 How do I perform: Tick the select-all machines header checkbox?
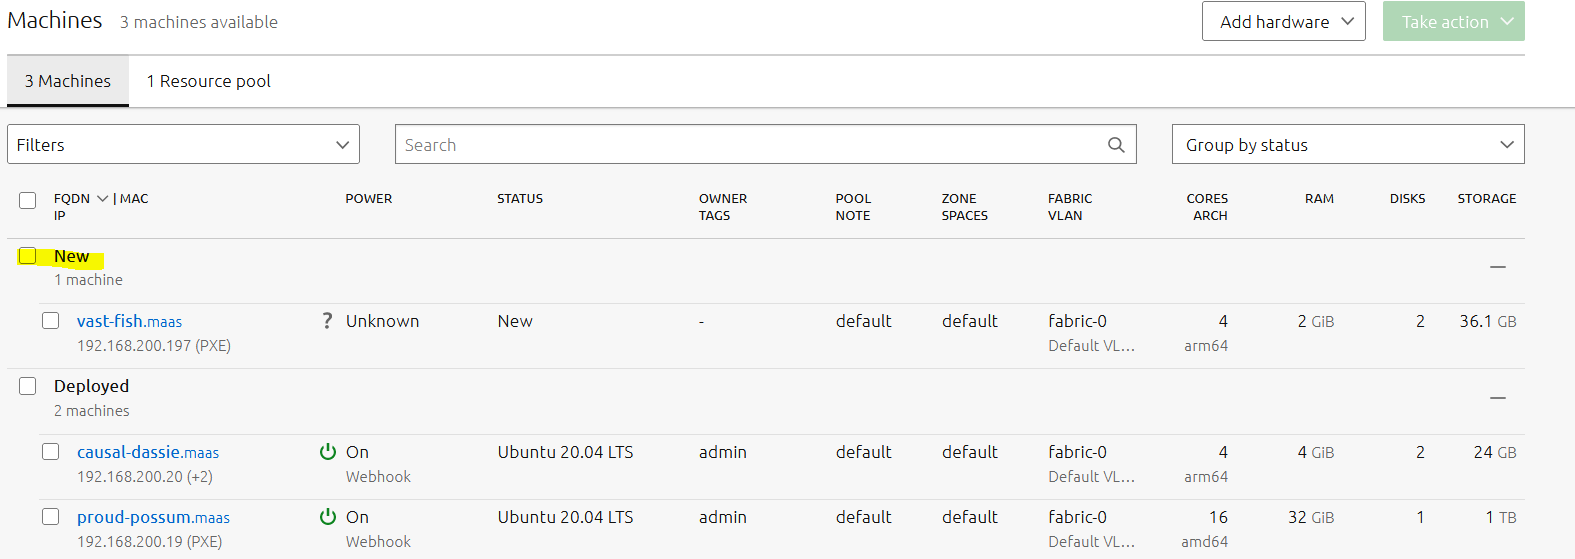point(28,200)
